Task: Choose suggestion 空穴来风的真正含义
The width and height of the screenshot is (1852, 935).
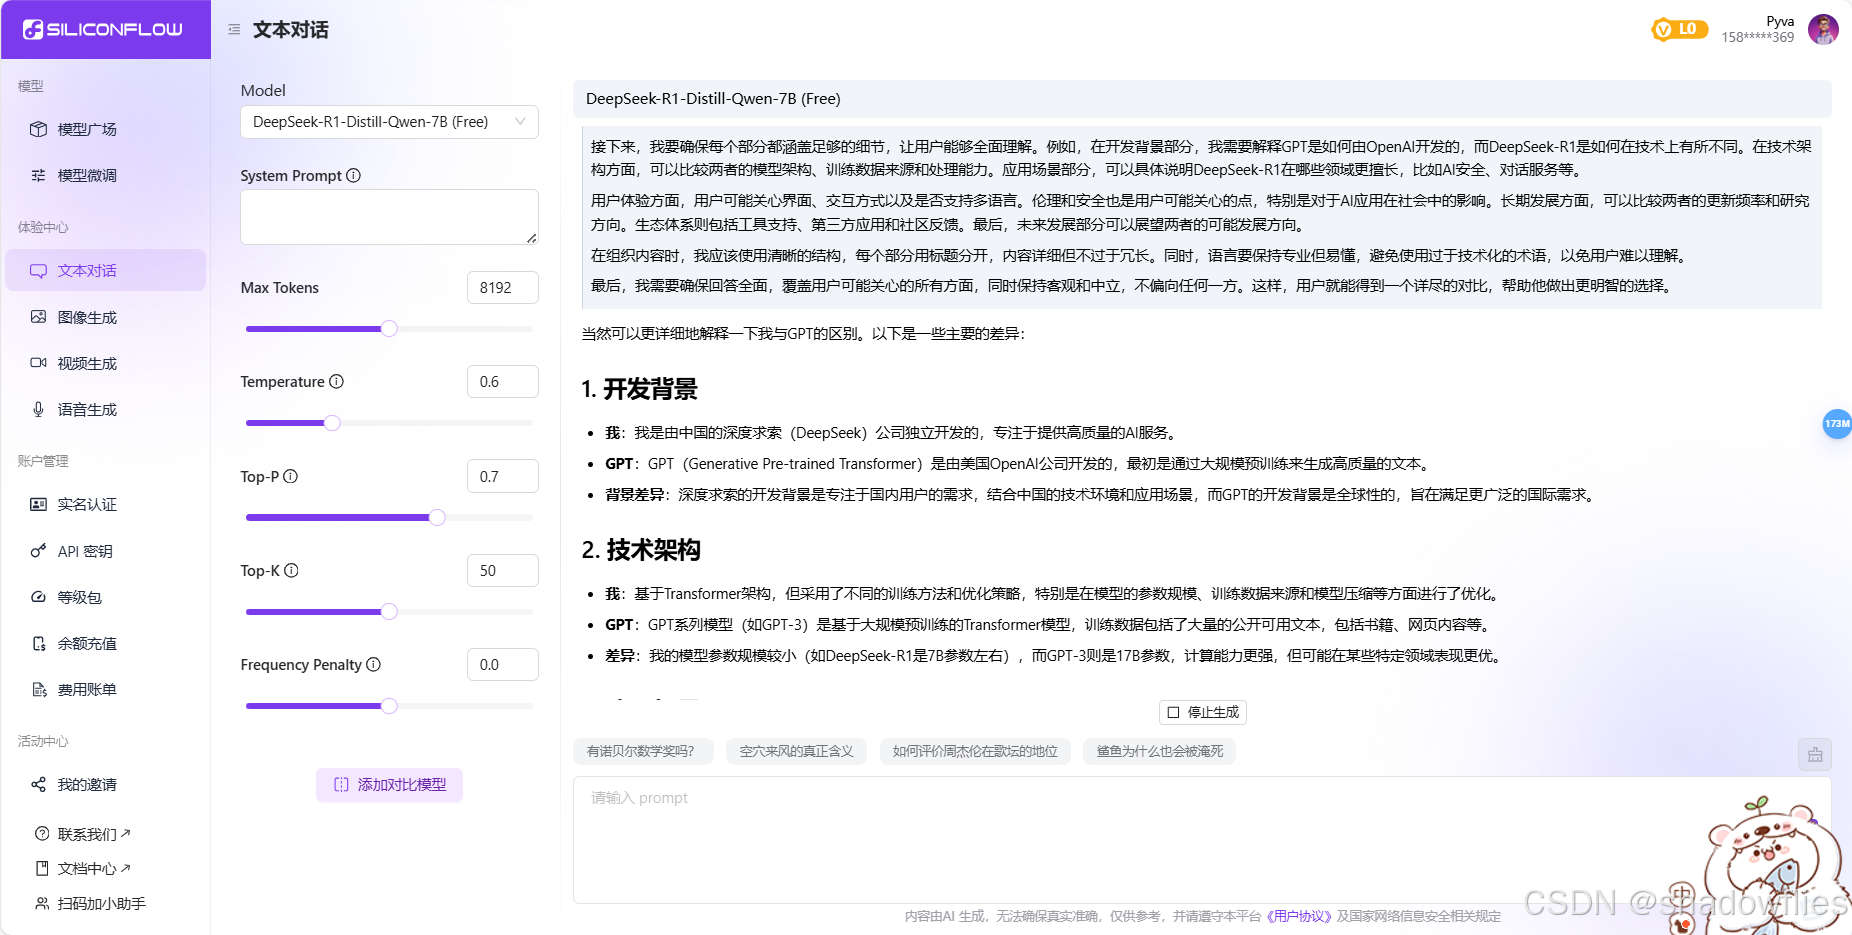Action: (x=797, y=751)
